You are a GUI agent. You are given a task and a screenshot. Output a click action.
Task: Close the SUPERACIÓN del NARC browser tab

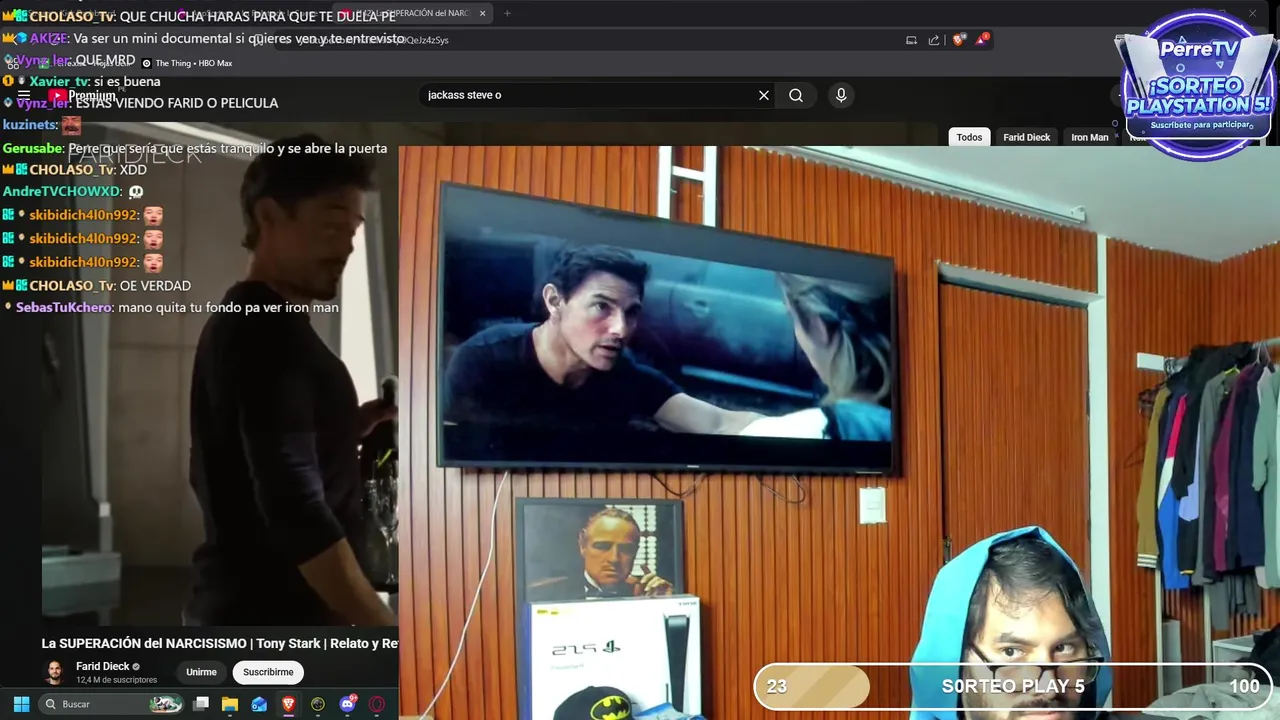point(482,13)
